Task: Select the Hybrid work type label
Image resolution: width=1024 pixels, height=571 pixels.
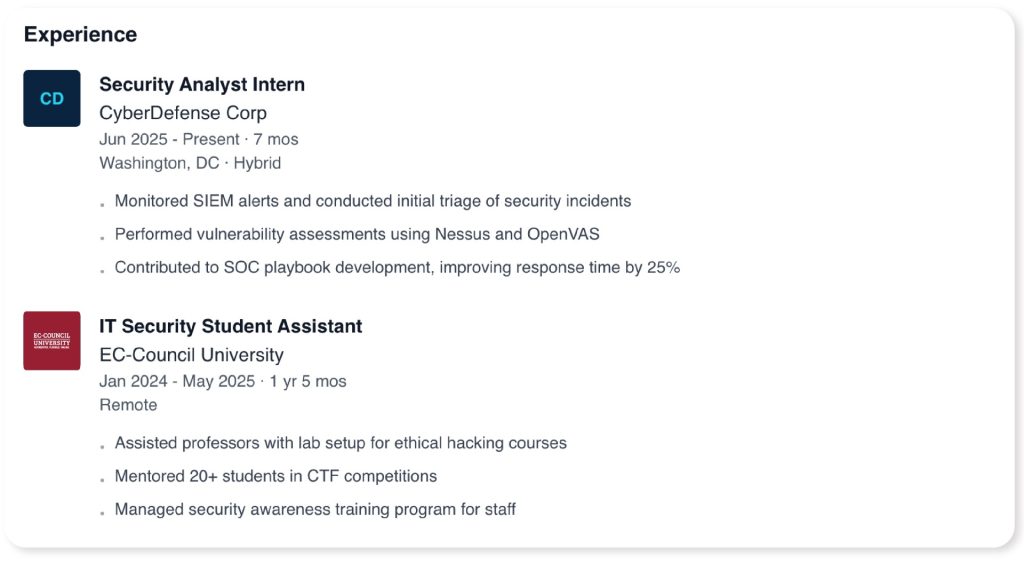Action: pos(257,163)
